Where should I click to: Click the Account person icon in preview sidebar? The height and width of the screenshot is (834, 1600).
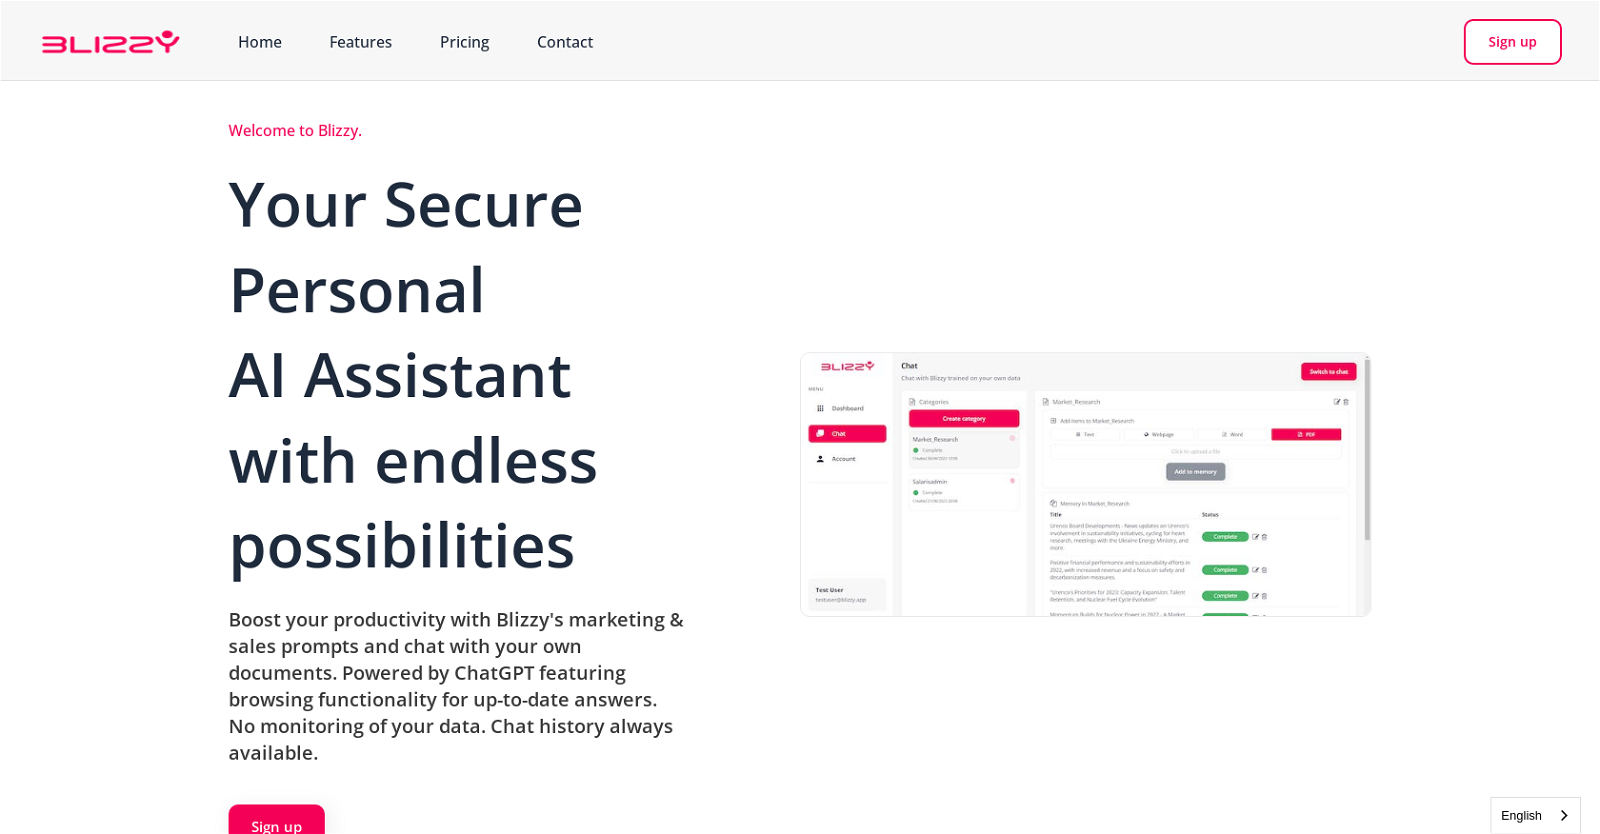[x=820, y=459]
